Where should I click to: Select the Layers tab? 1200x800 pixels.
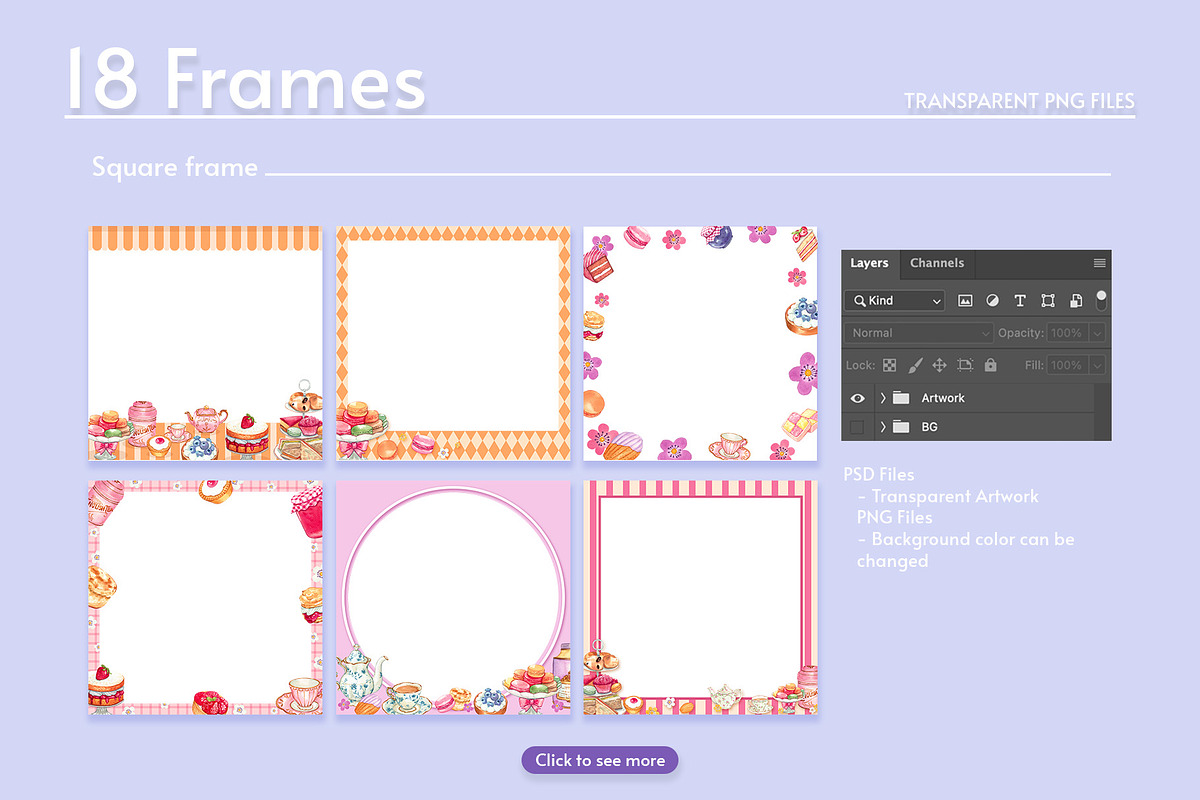[869, 263]
